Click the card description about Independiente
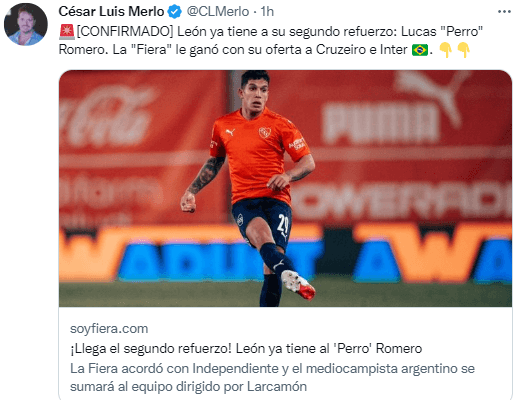The width and height of the screenshot is (521, 400). [272, 378]
